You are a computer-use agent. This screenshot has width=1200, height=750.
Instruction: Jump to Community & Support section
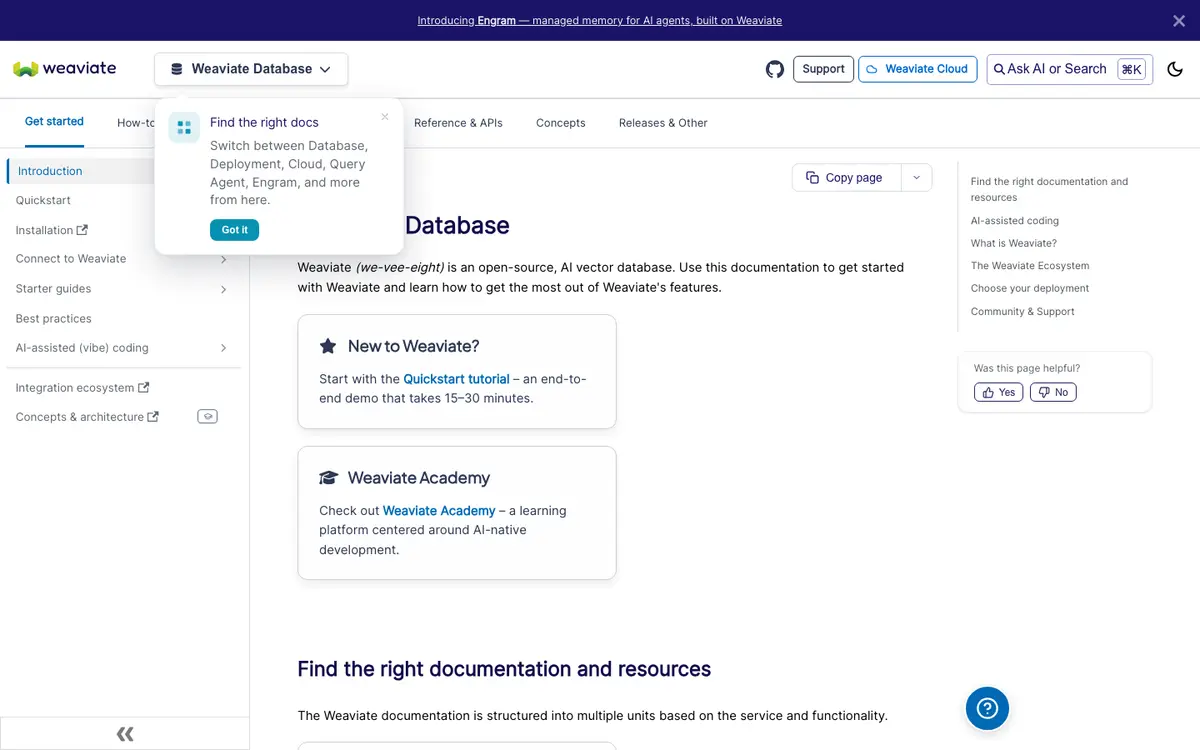[1022, 311]
